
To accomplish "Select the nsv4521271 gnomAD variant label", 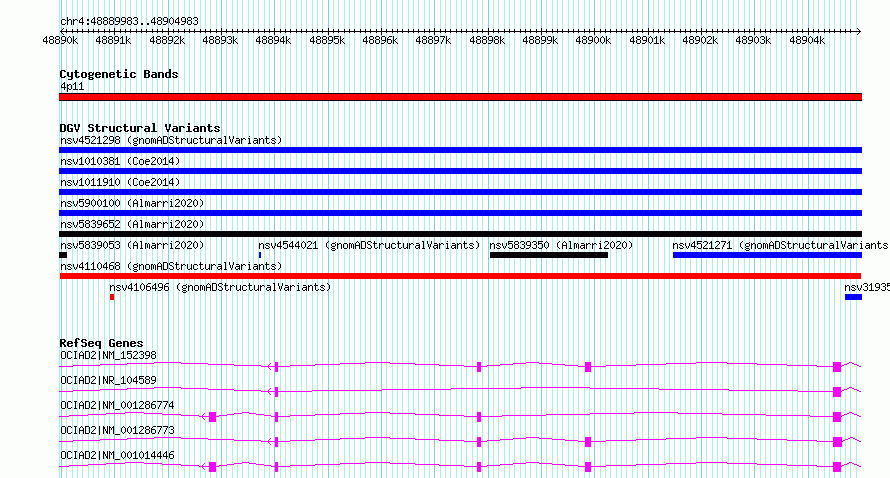I will click(780, 245).
